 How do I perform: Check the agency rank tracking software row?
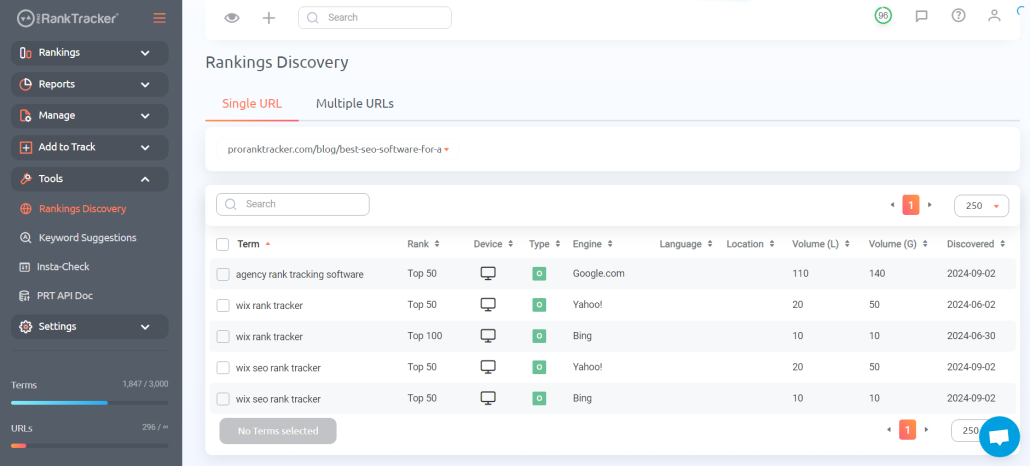(223, 274)
